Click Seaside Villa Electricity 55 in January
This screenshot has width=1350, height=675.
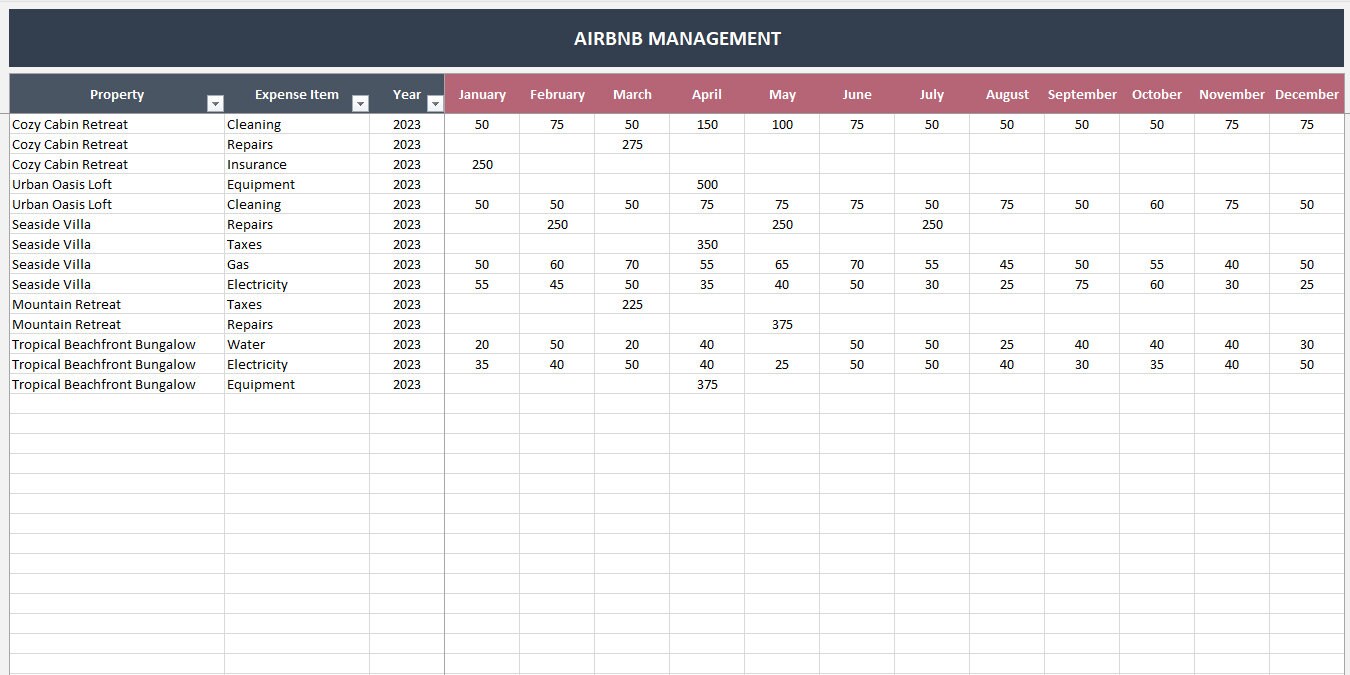482,284
